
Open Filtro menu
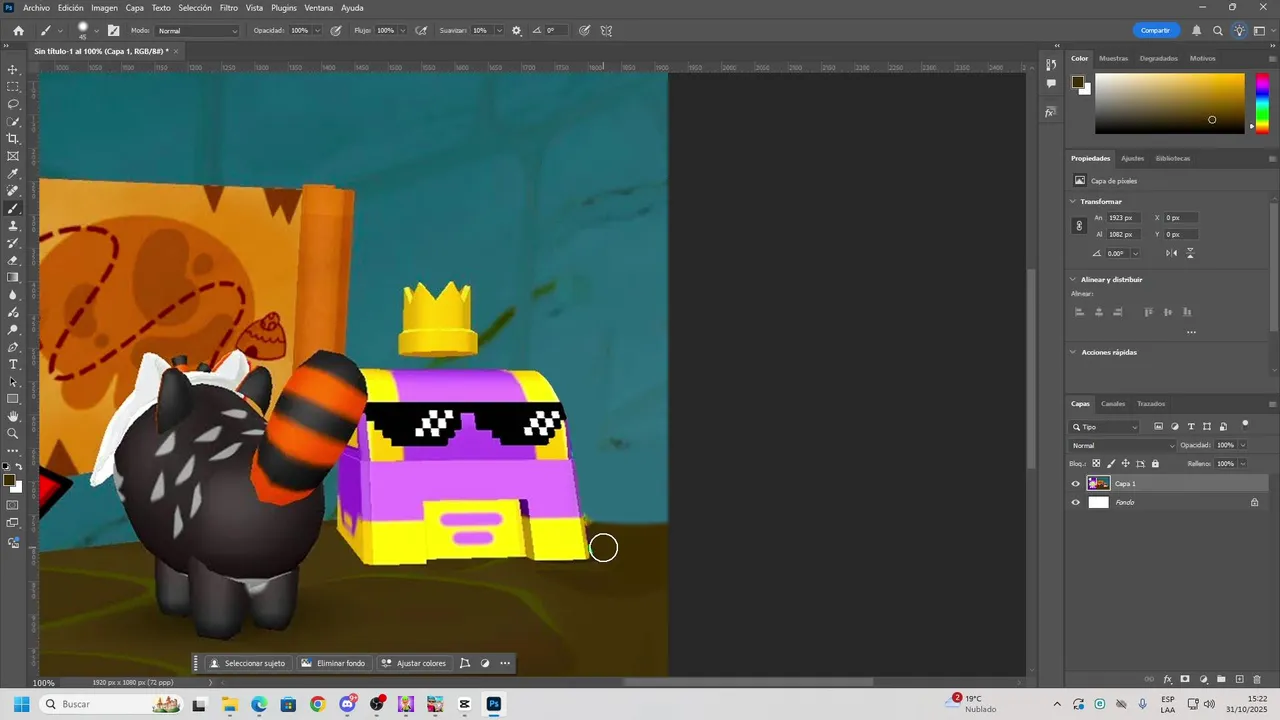coord(229,7)
